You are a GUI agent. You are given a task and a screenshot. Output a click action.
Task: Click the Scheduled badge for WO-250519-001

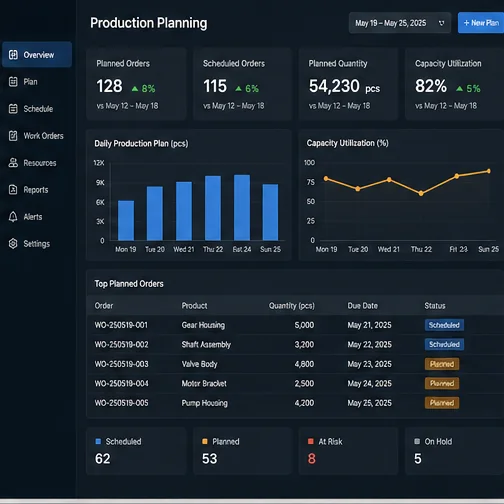[444, 325]
